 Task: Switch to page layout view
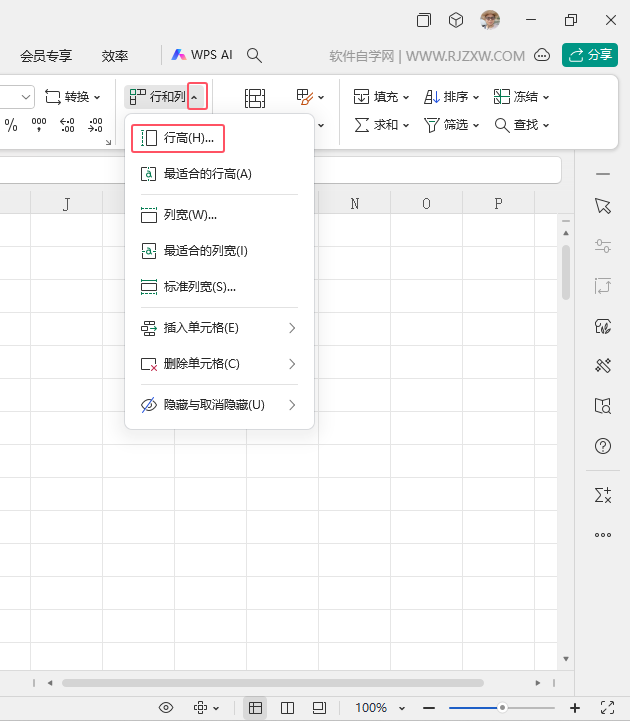[x=319, y=708]
